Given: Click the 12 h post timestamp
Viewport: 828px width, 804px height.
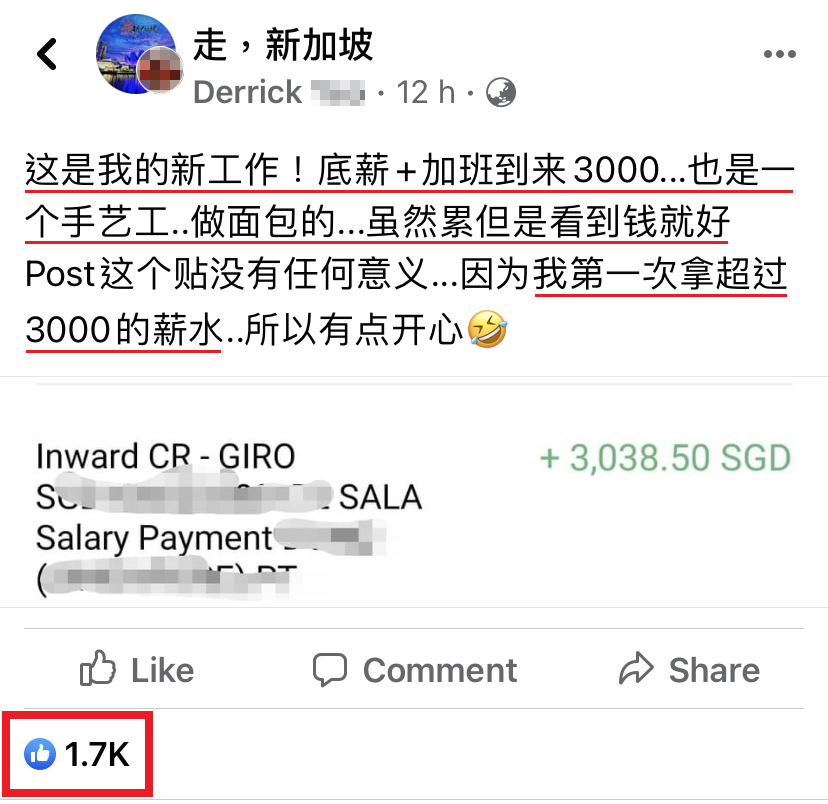Looking at the screenshot, I should (426, 92).
